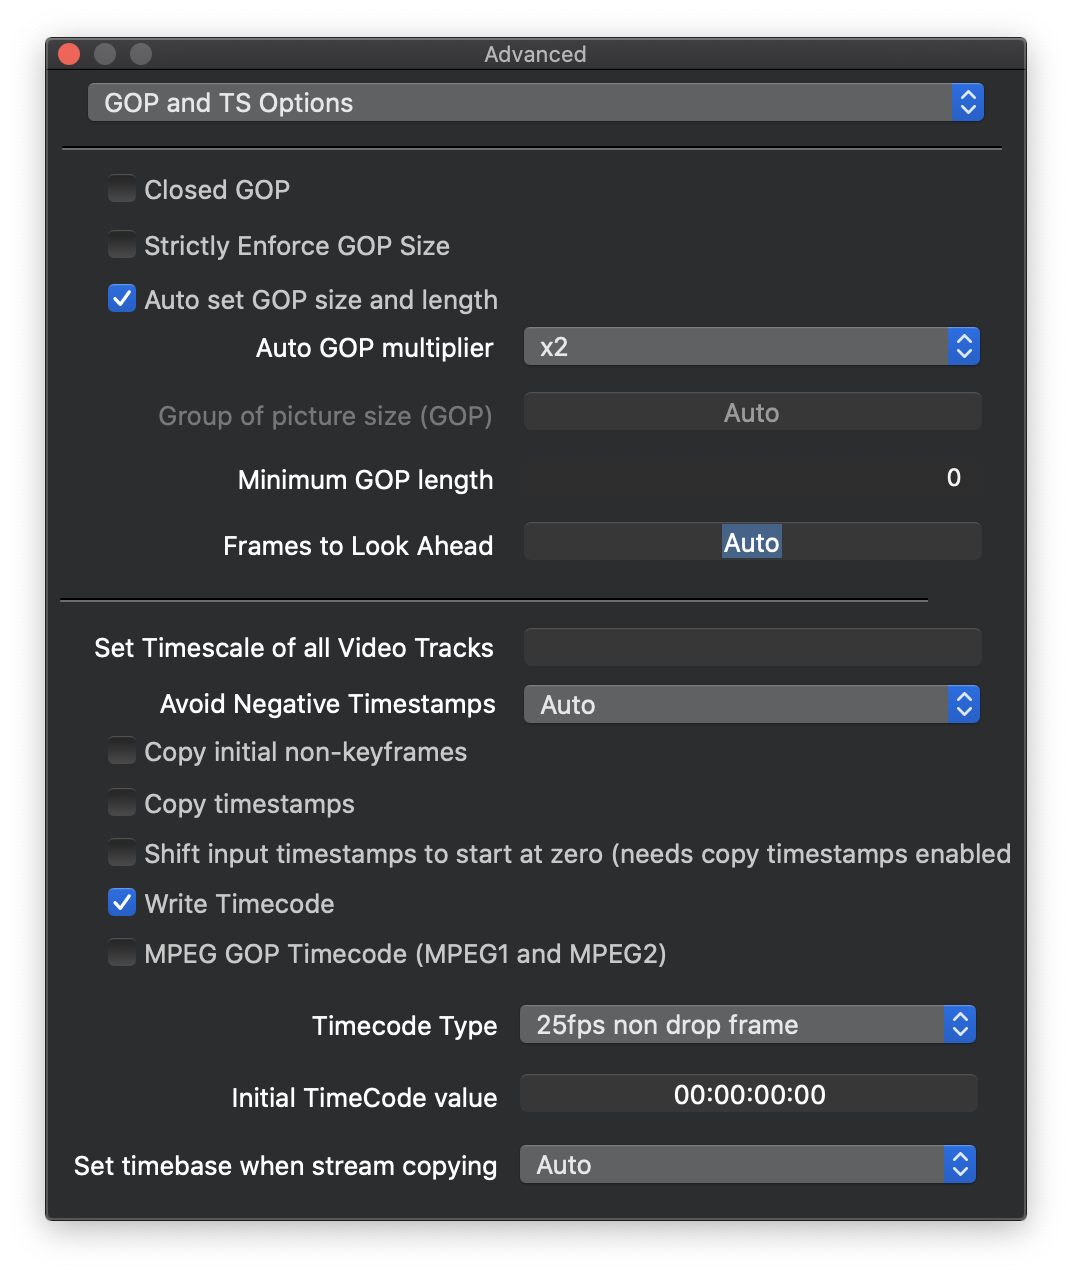
Task: Check Strictly Enforce GOP Size
Action: [122, 245]
